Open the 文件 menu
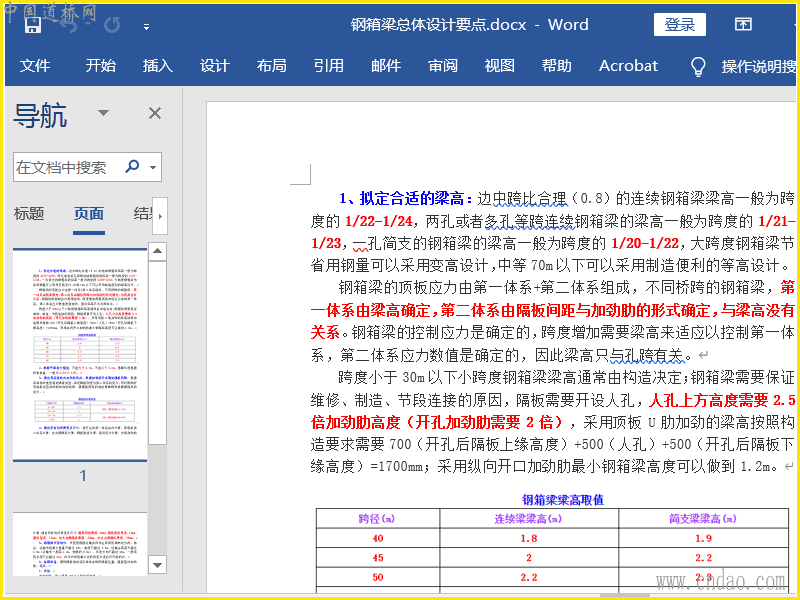This screenshot has height=600, width=800. tap(35, 66)
